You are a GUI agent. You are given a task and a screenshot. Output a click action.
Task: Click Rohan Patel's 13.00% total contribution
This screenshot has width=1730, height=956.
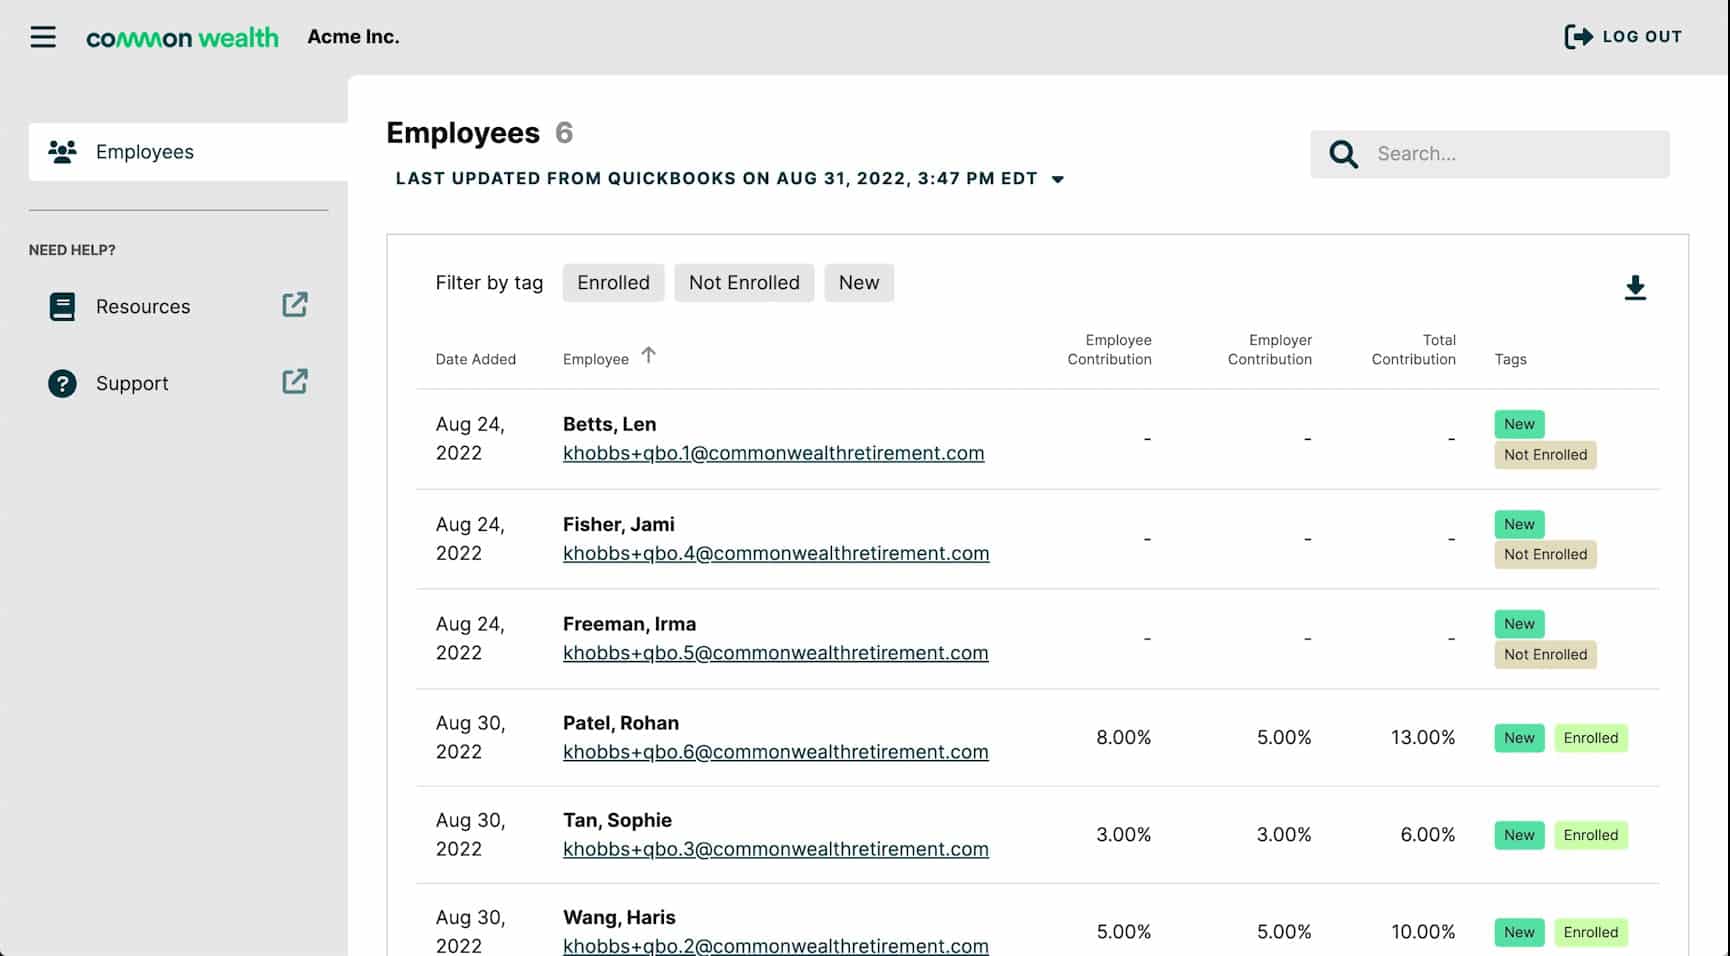click(1423, 738)
